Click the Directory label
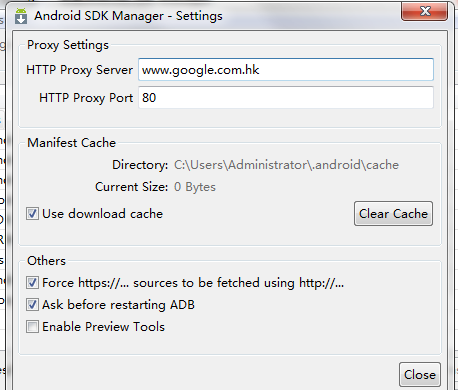This screenshot has height=390, width=458. [140, 165]
